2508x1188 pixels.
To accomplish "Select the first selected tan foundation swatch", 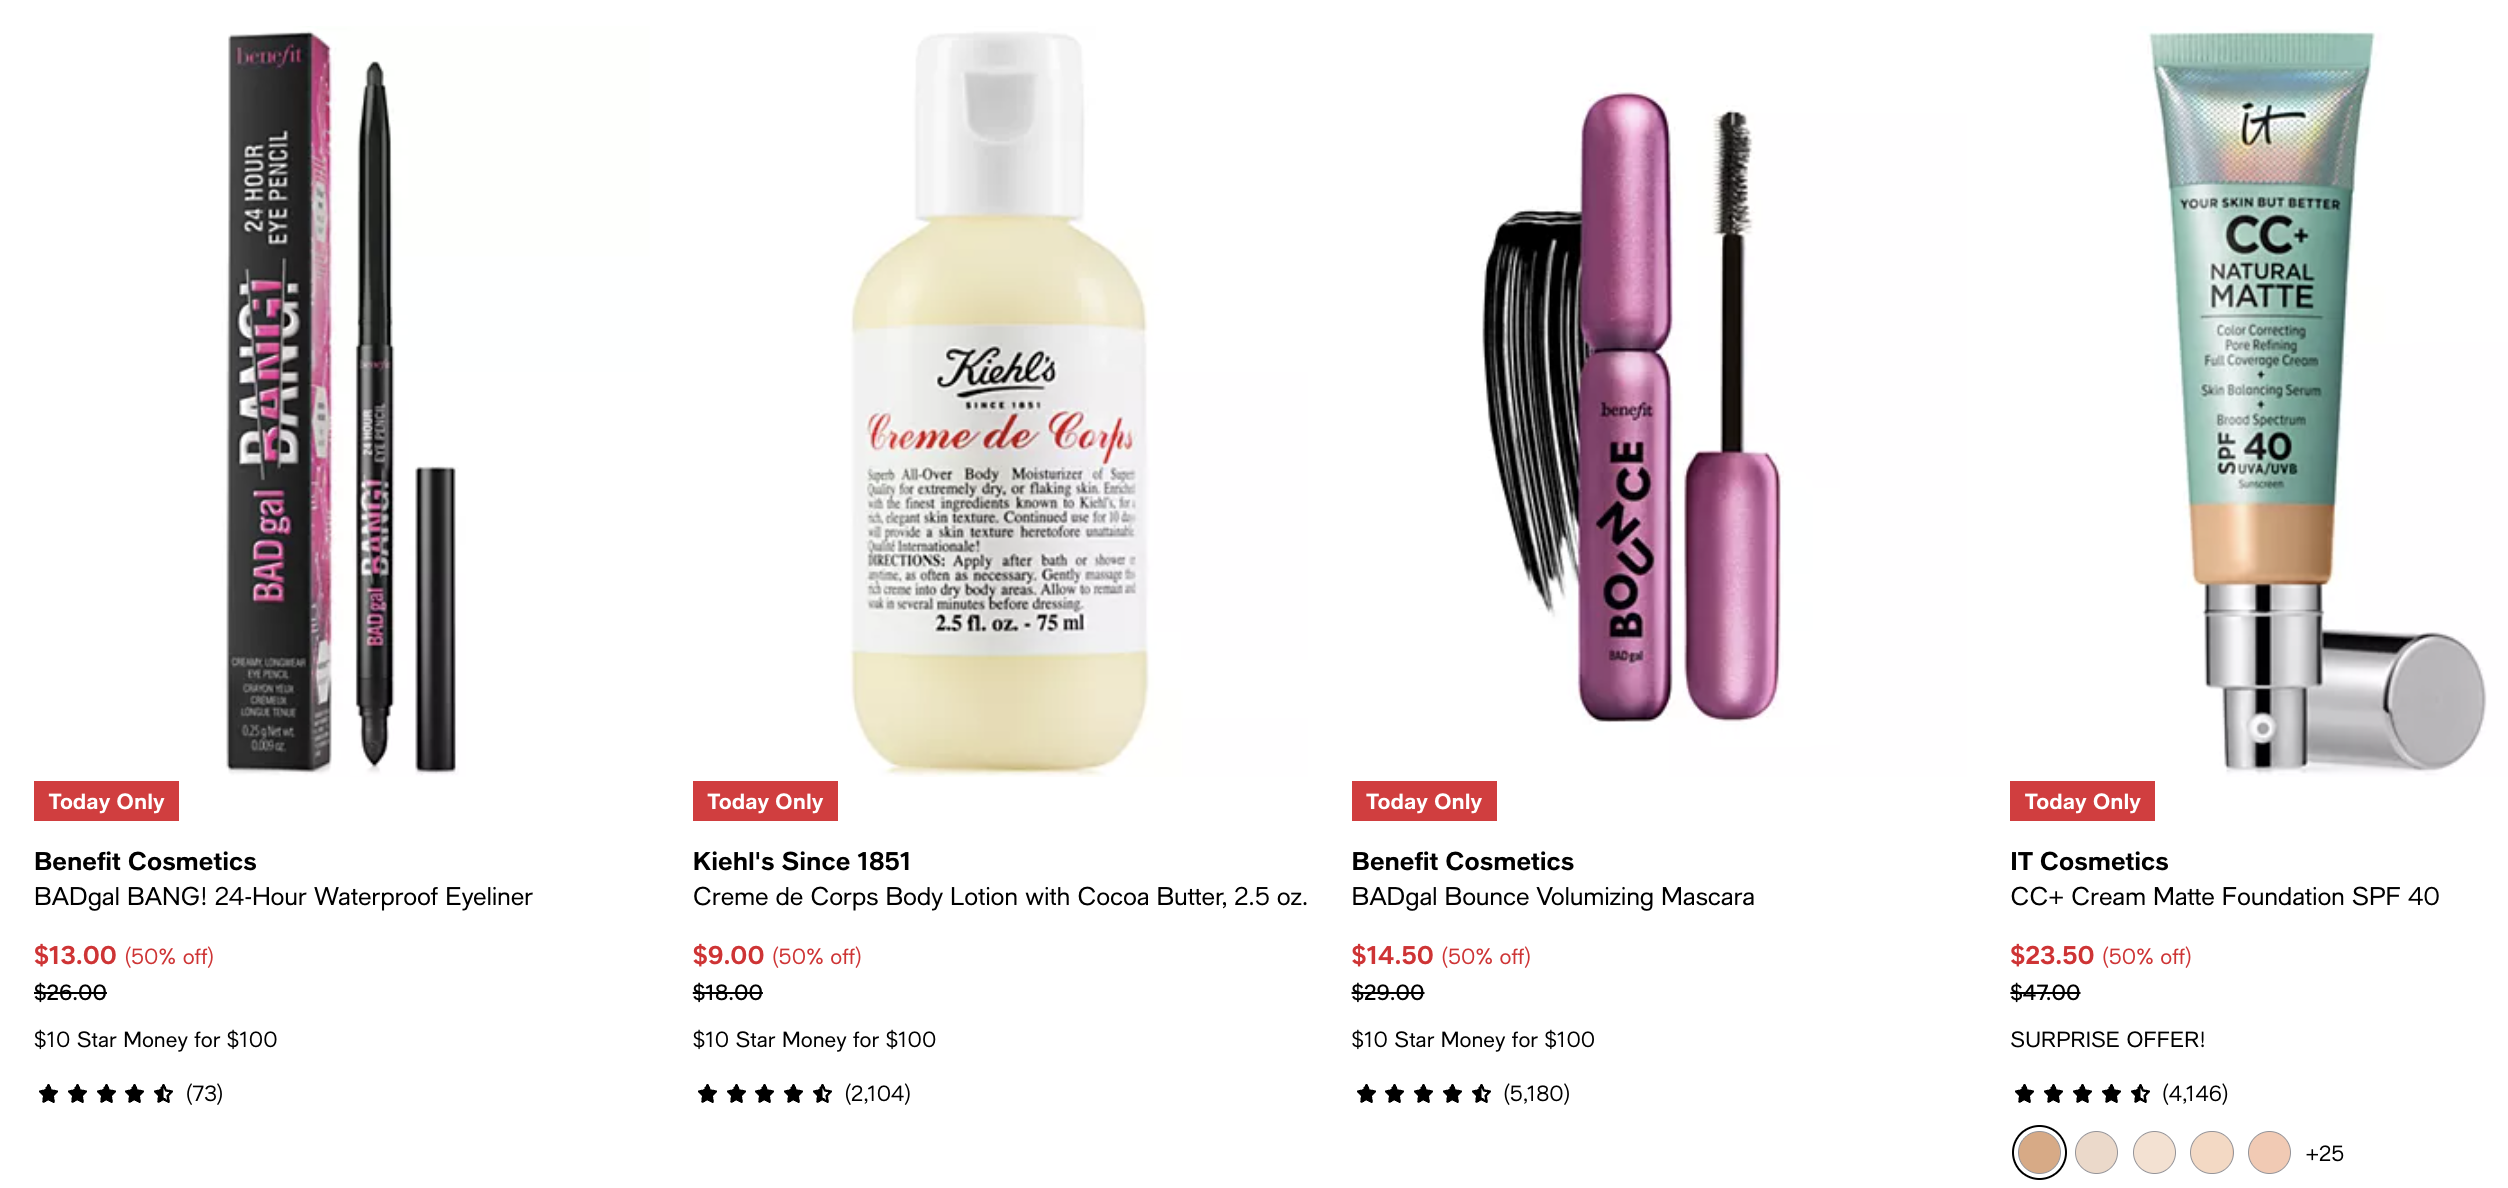I will (x=2039, y=1153).
